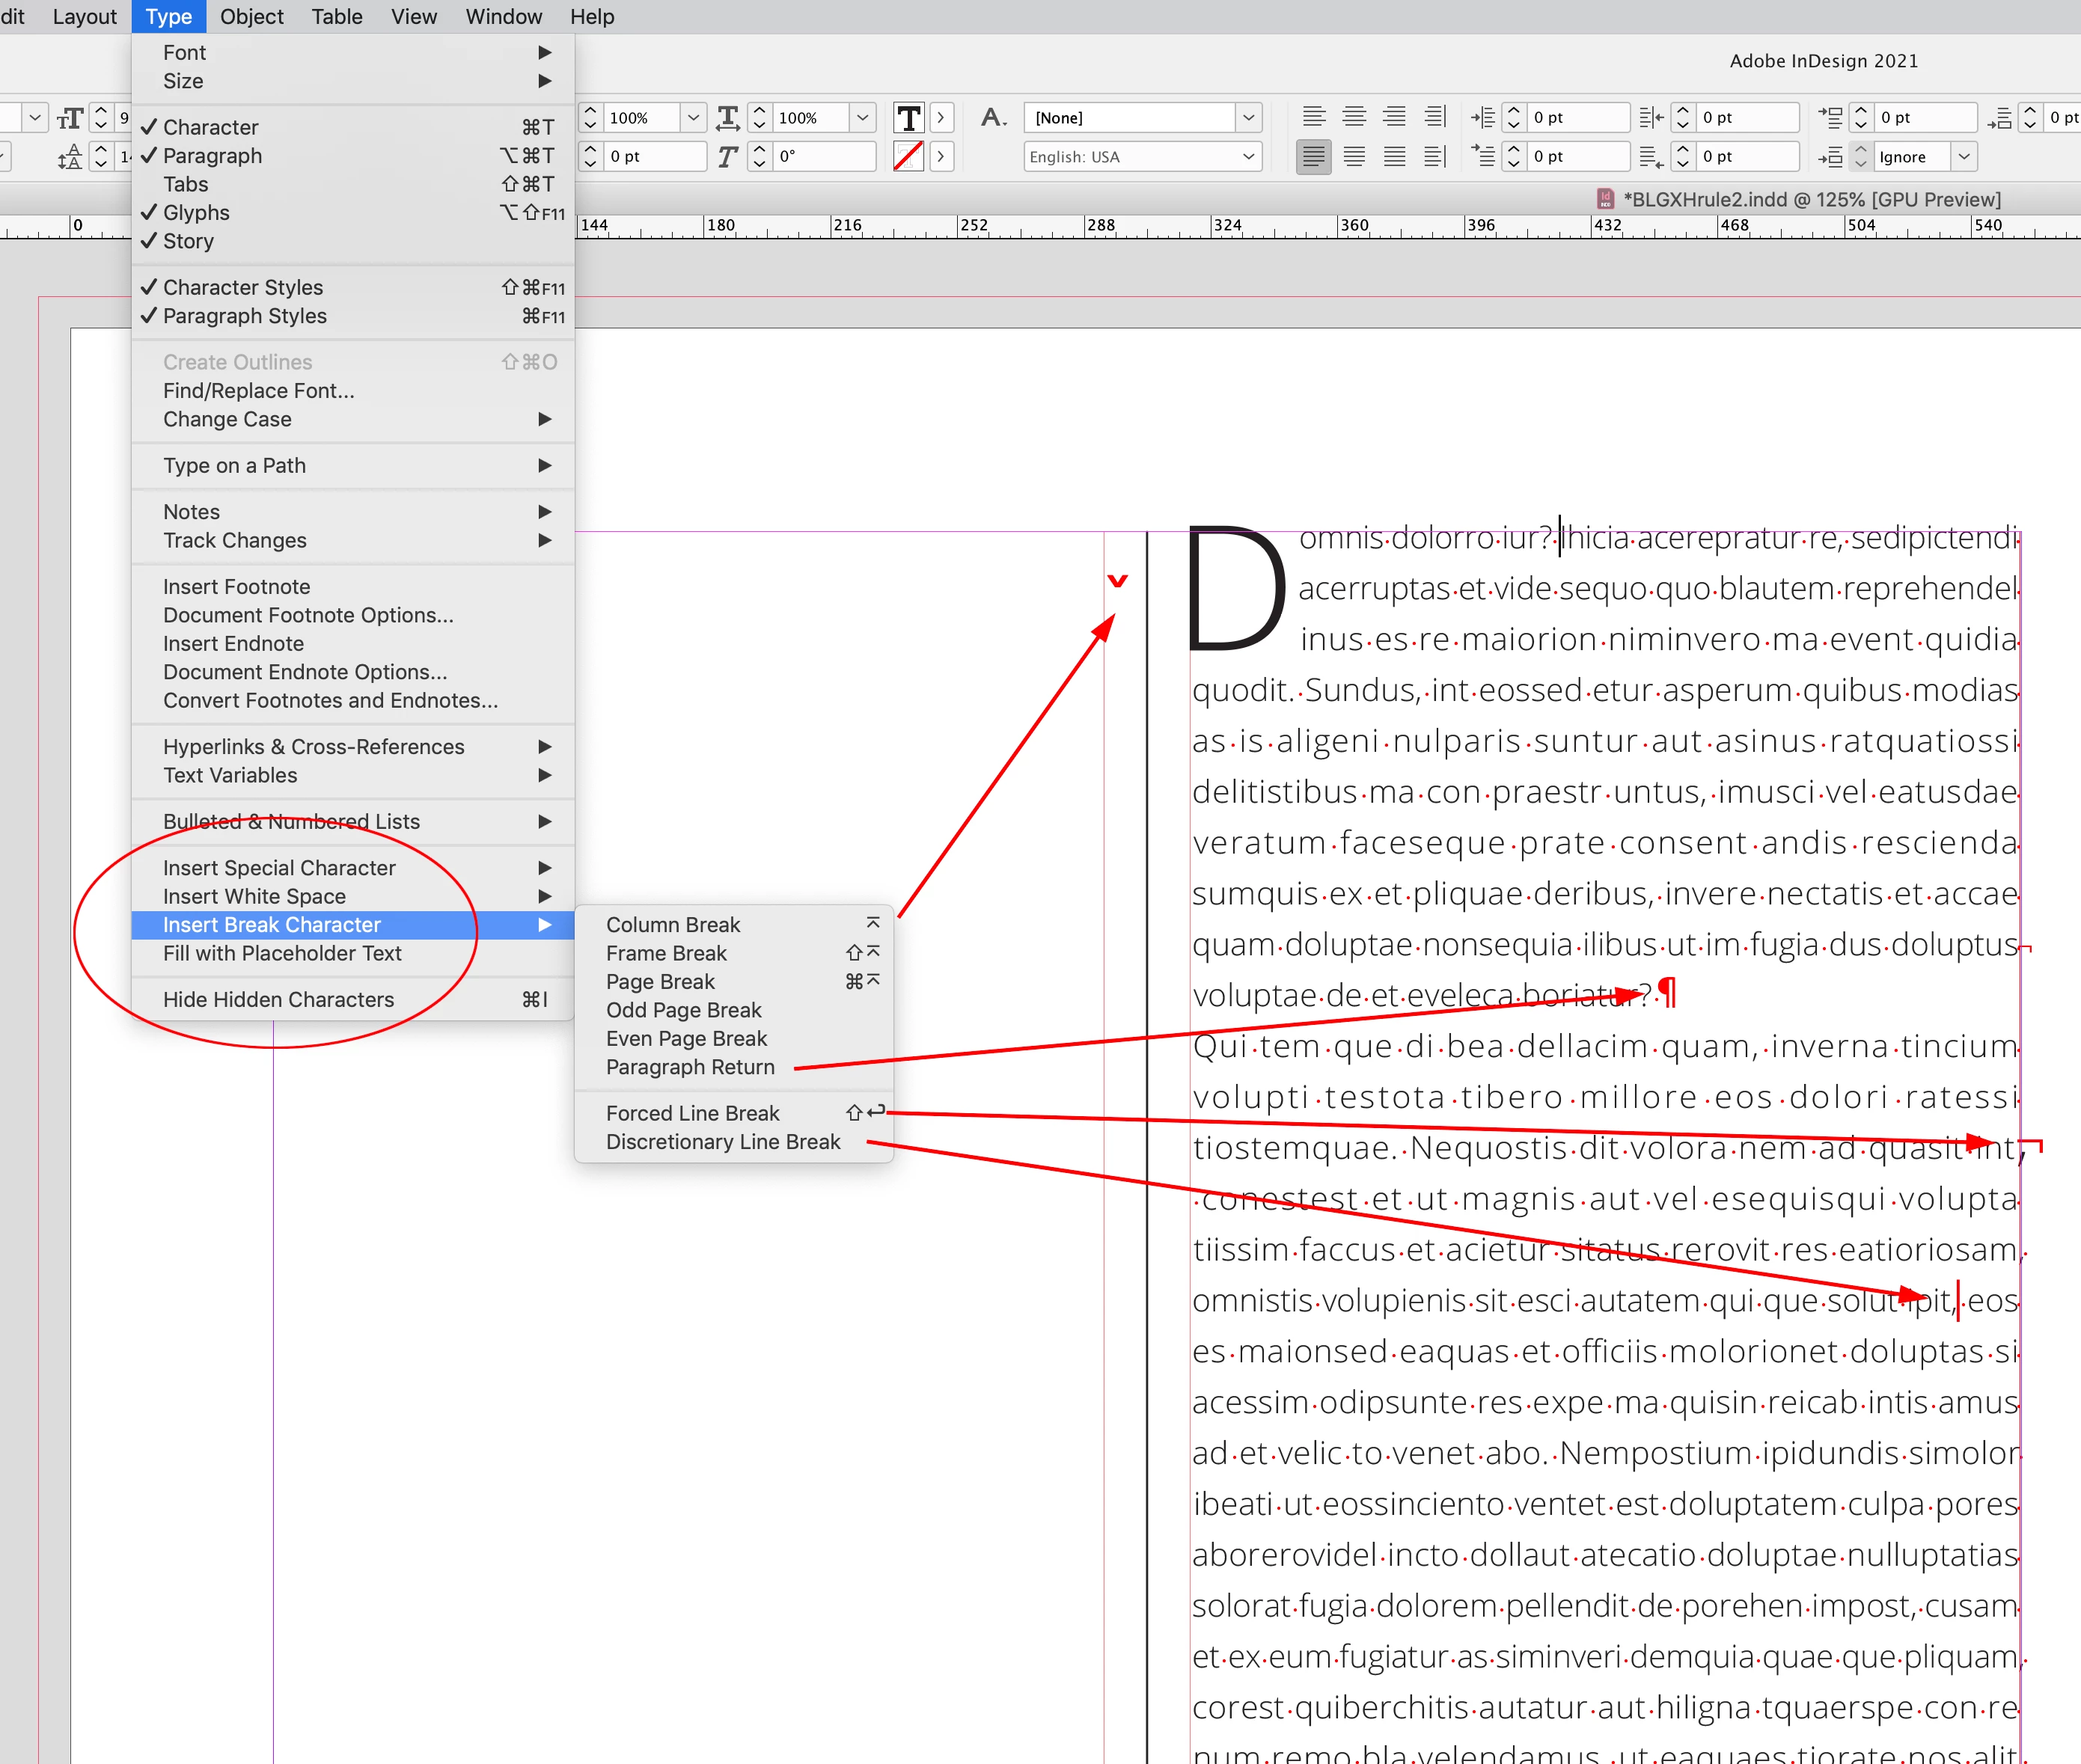Click the horizontal scale T icon
The width and height of the screenshot is (2081, 1764).
[728, 118]
